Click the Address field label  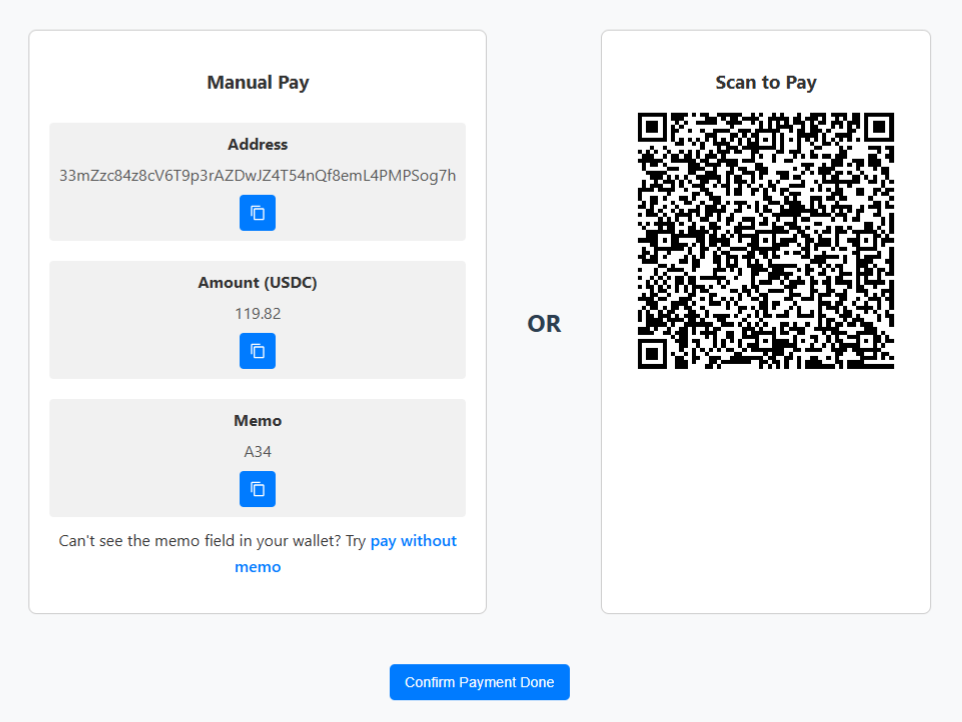pos(257,144)
